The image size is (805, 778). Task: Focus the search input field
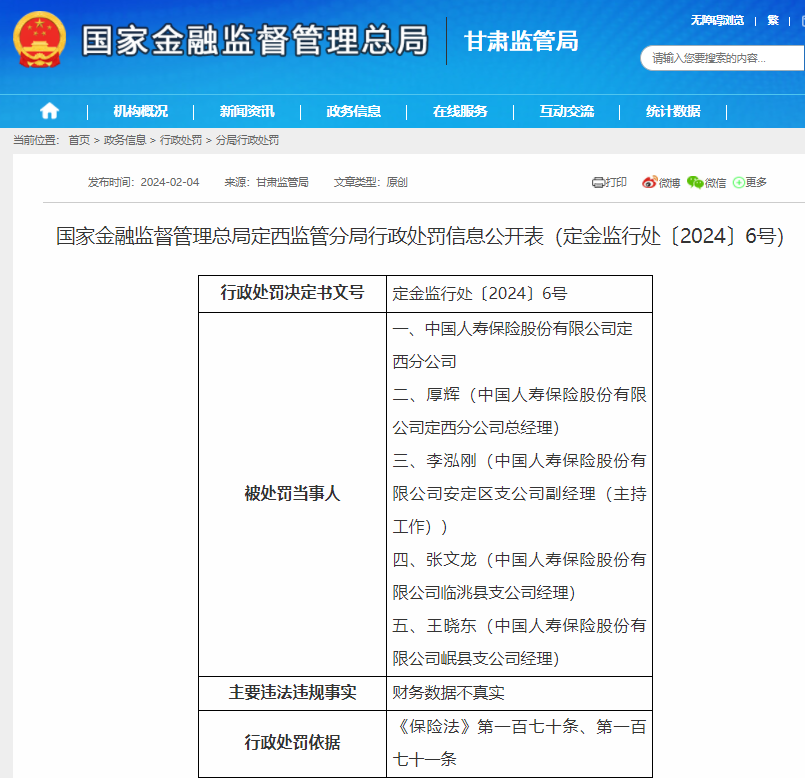click(722, 58)
